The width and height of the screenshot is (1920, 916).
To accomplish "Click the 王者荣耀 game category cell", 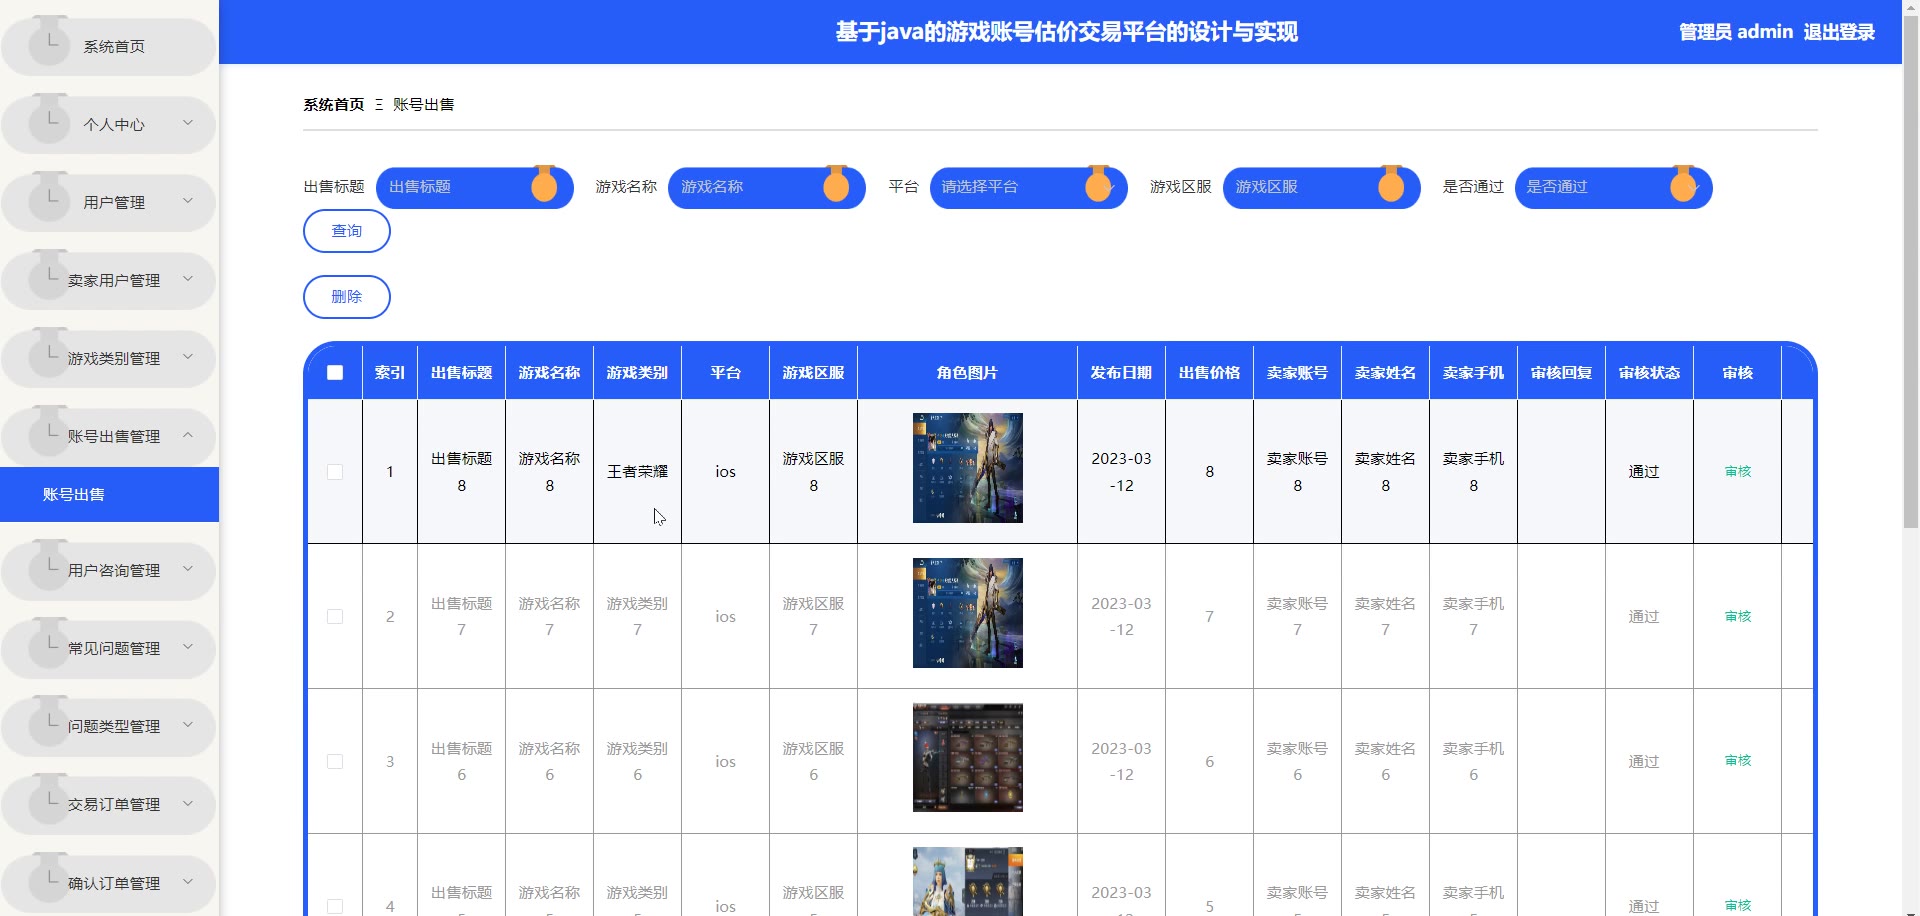I will [x=638, y=472].
